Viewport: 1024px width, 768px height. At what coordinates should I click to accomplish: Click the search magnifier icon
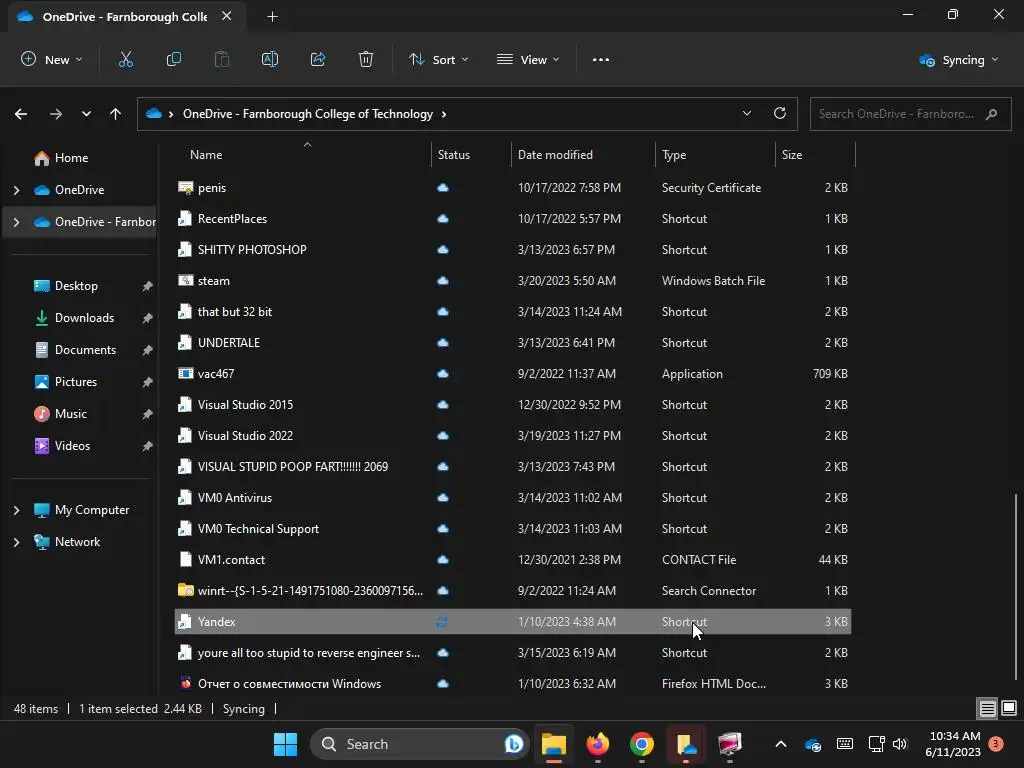pos(991,114)
